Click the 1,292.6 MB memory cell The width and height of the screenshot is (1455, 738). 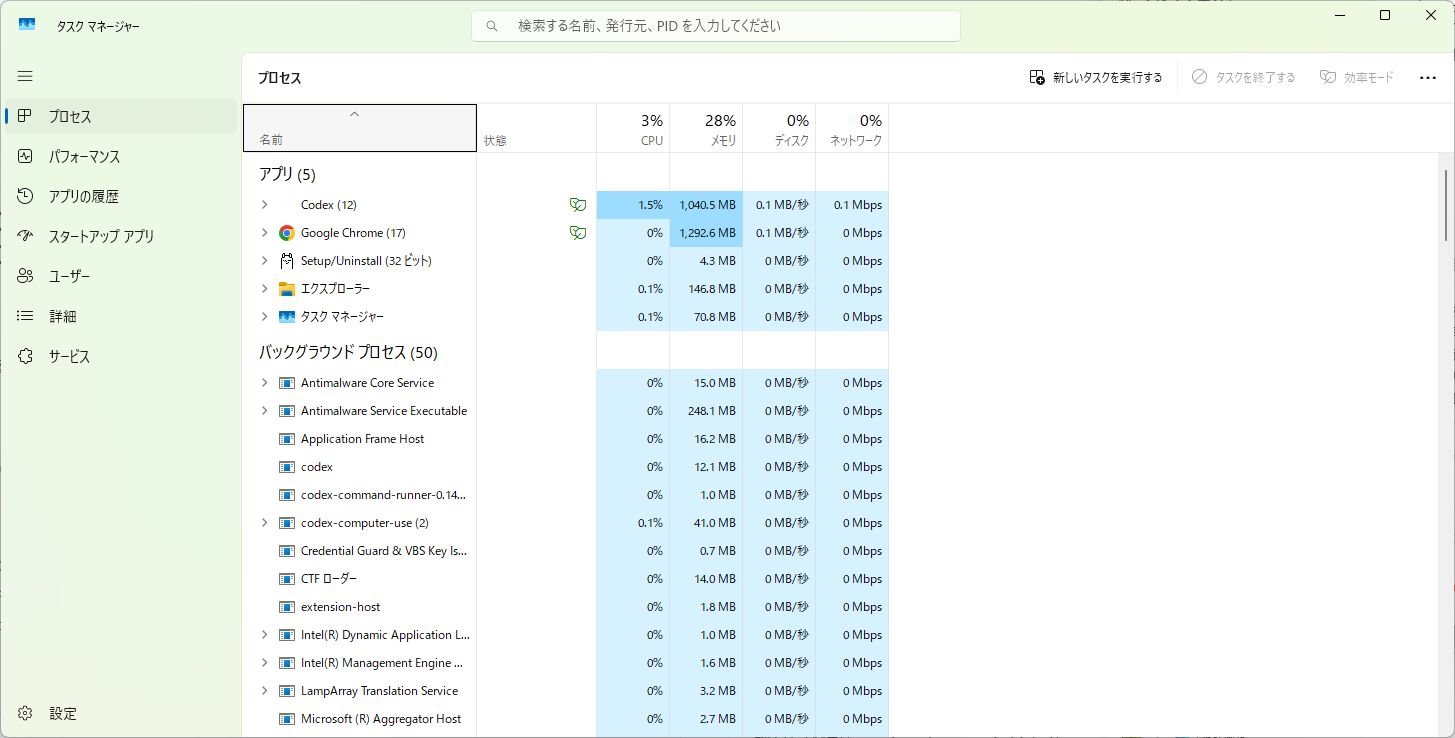click(x=706, y=233)
